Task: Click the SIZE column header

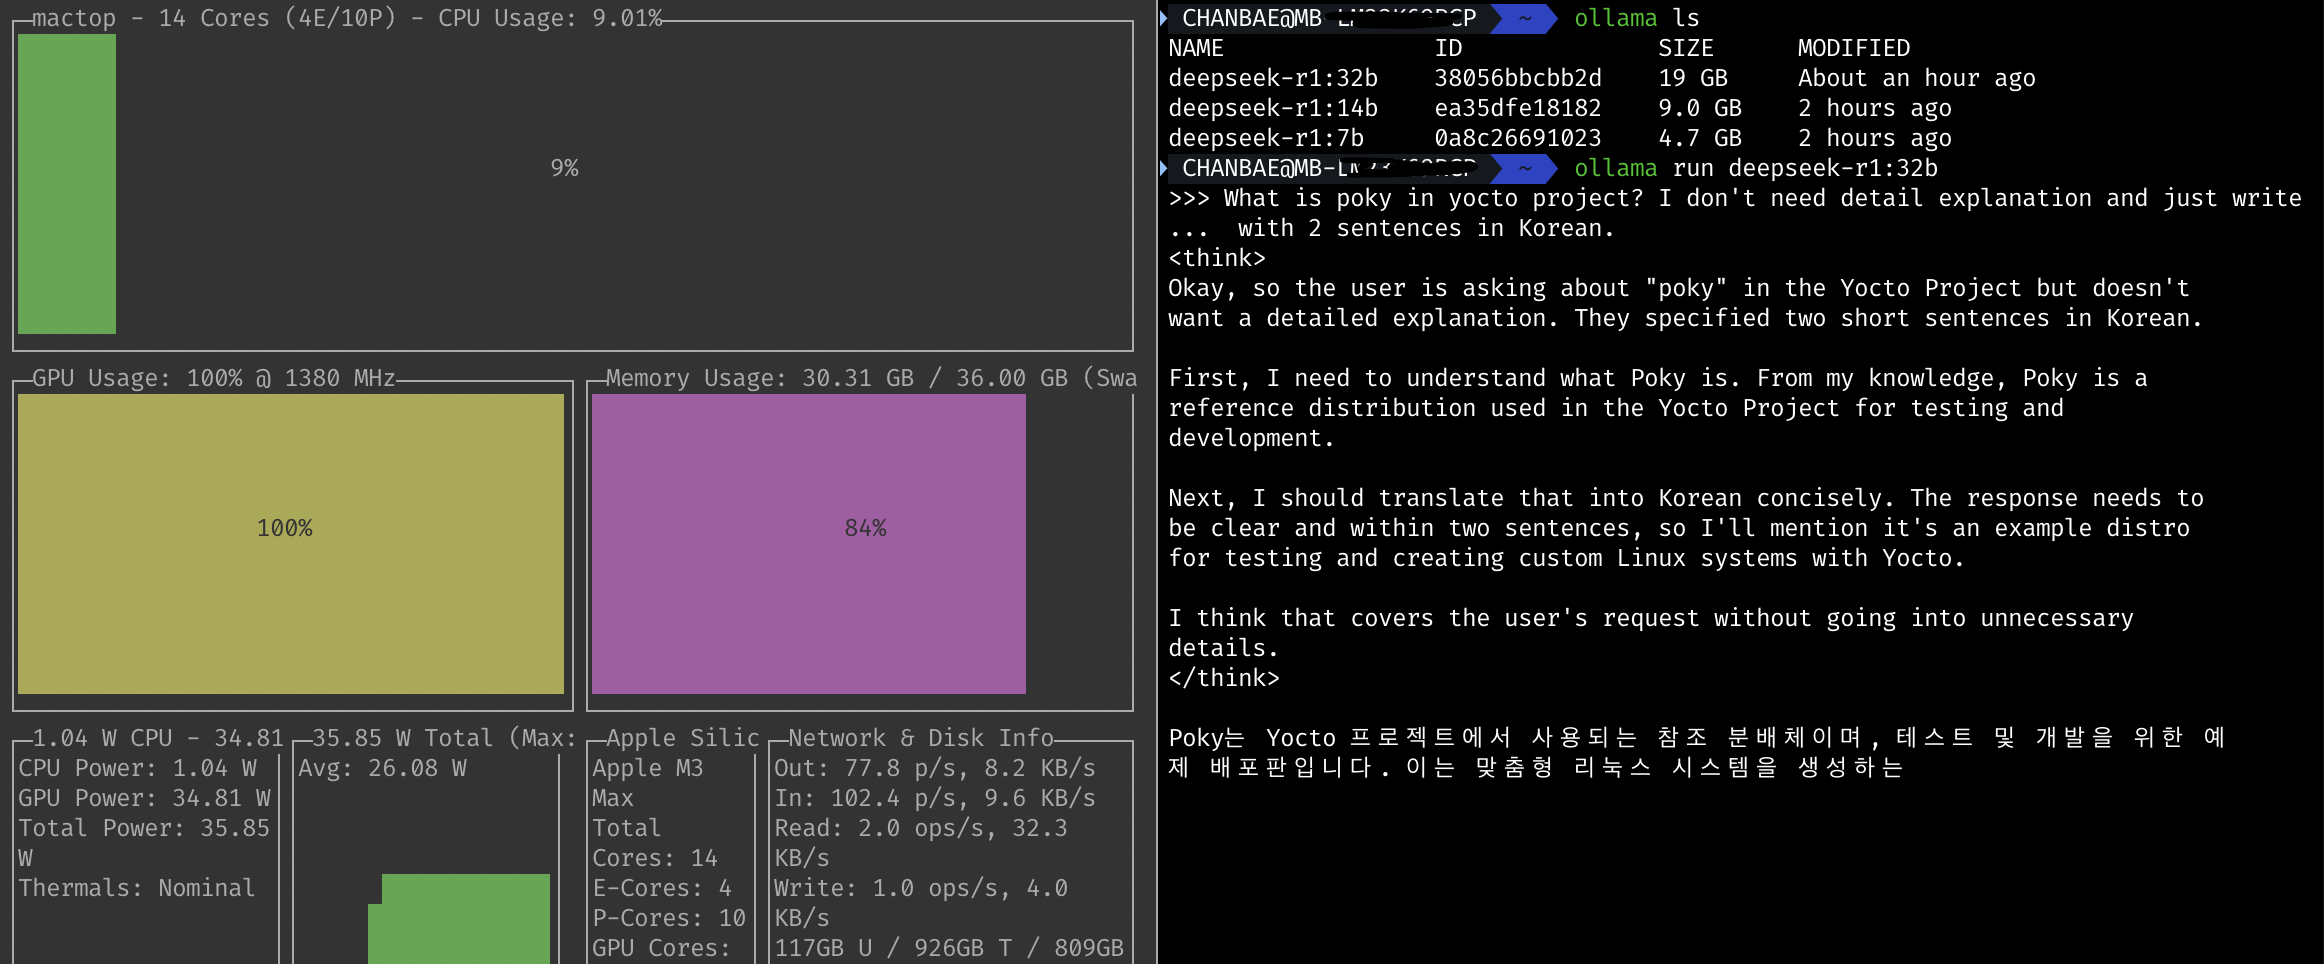Action: 1686,48
